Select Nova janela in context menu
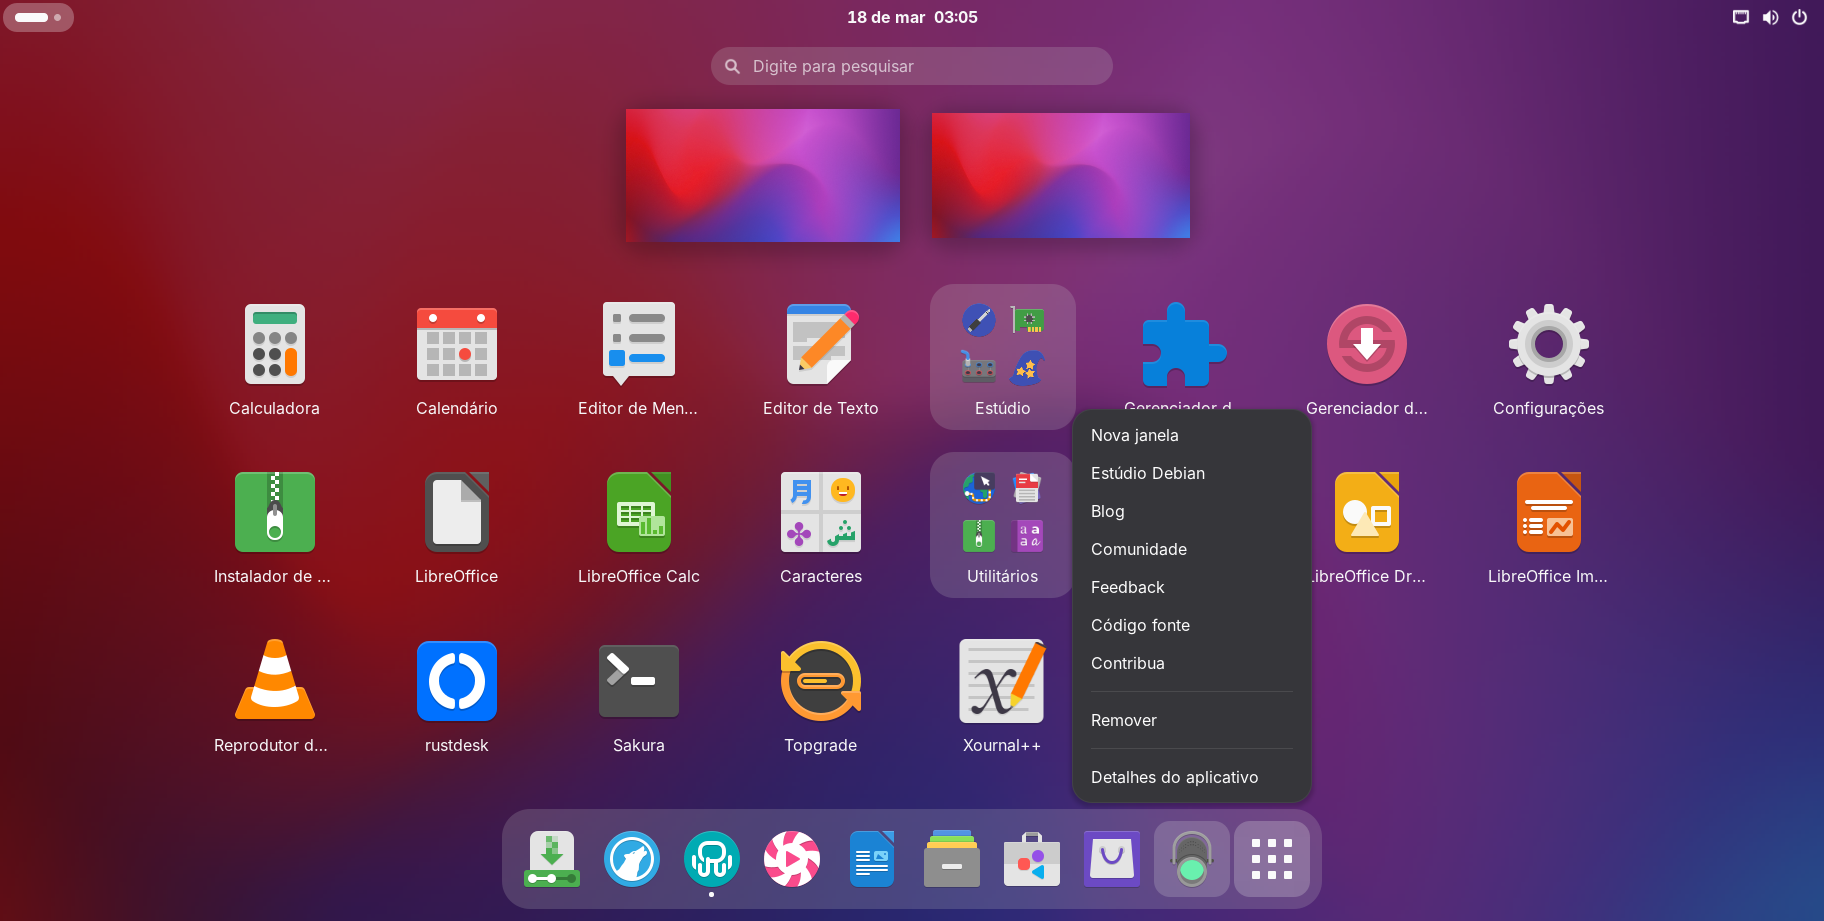Screen dimensions: 1824x921 tap(1134, 435)
